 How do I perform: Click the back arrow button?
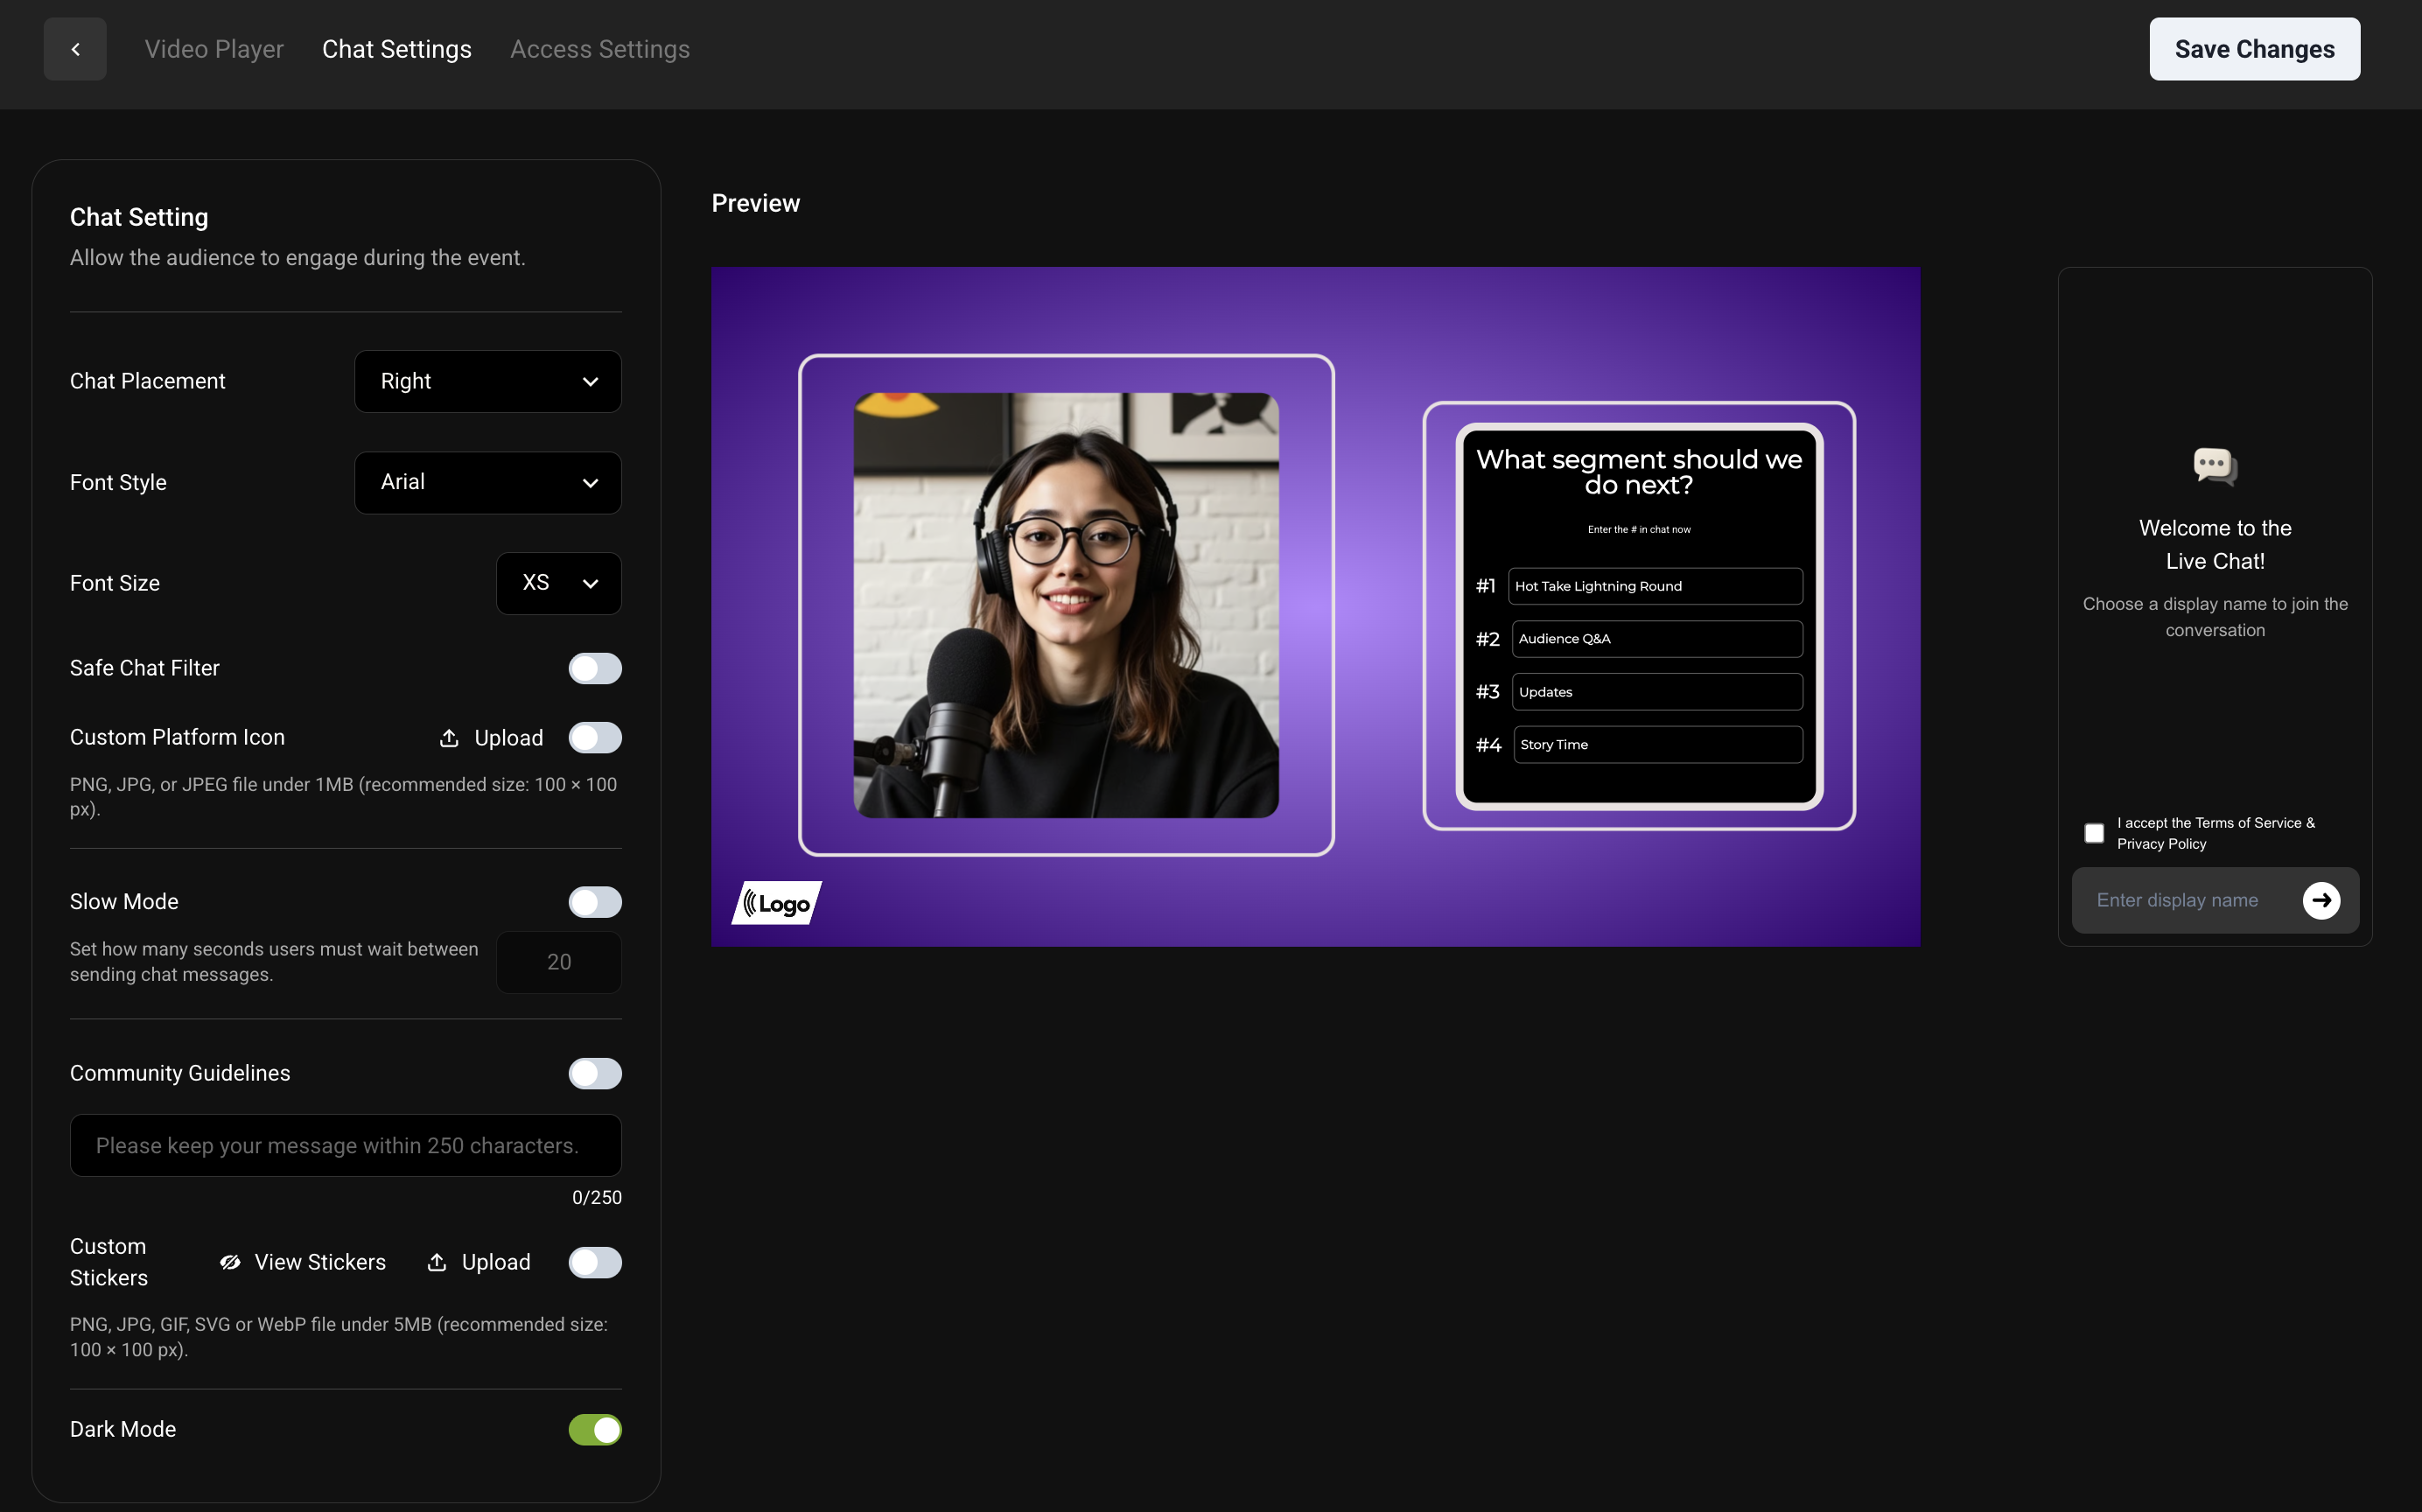click(75, 49)
